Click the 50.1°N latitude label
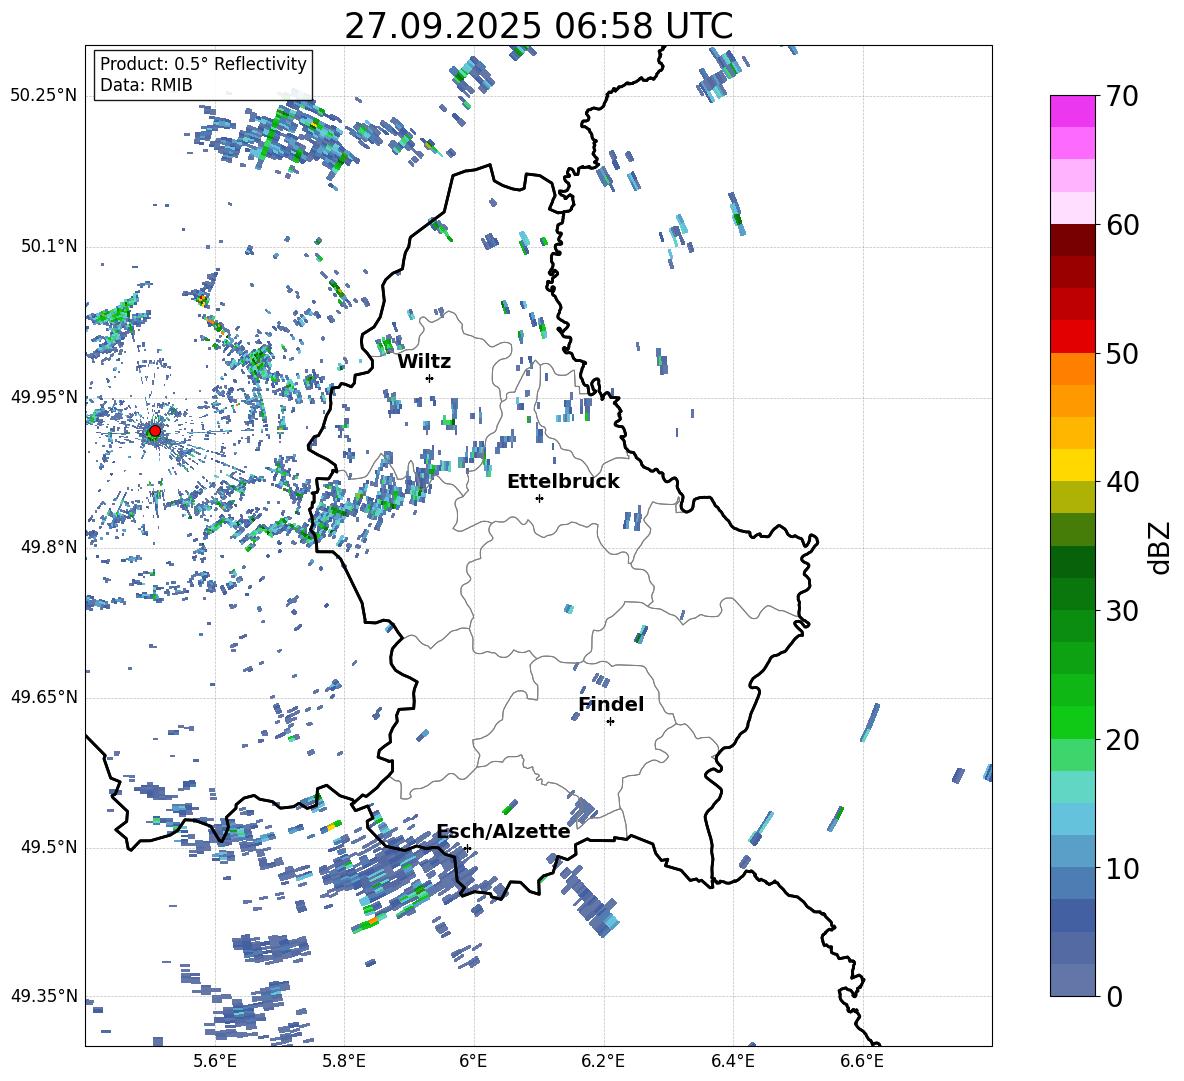Screen dimensions: 1184x1081 [49, 247]
